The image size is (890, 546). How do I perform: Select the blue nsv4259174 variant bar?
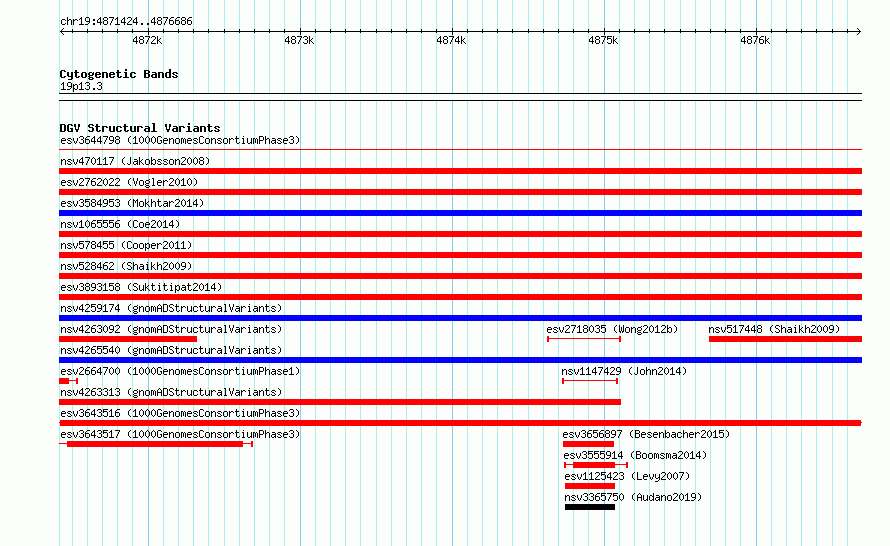tap(460, 318)
